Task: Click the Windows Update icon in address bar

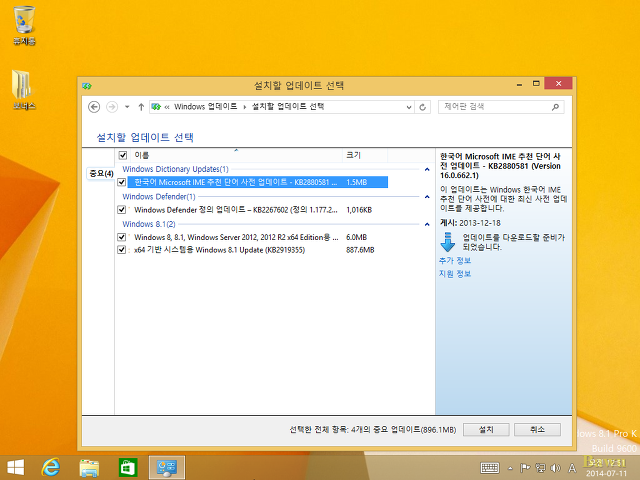Action: click(x=156, y=107)
